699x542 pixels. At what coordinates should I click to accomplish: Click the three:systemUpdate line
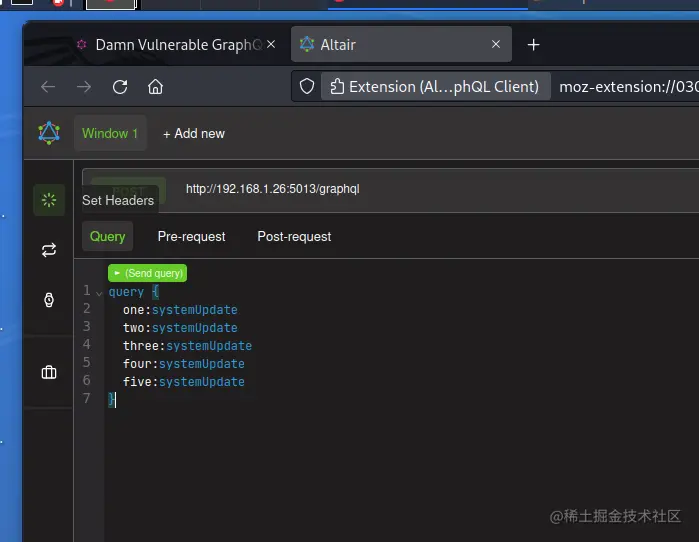(187, 346)
